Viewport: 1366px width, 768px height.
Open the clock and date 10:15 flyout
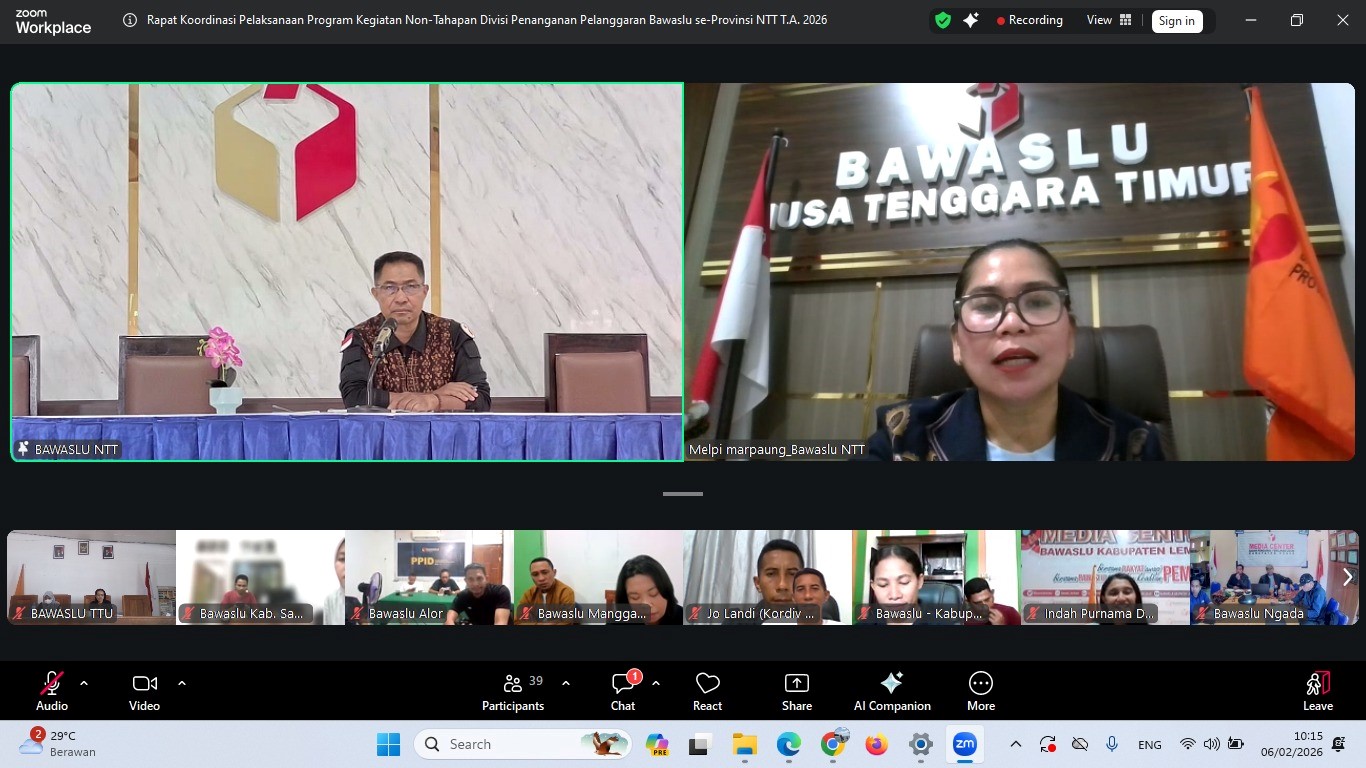1292,744
